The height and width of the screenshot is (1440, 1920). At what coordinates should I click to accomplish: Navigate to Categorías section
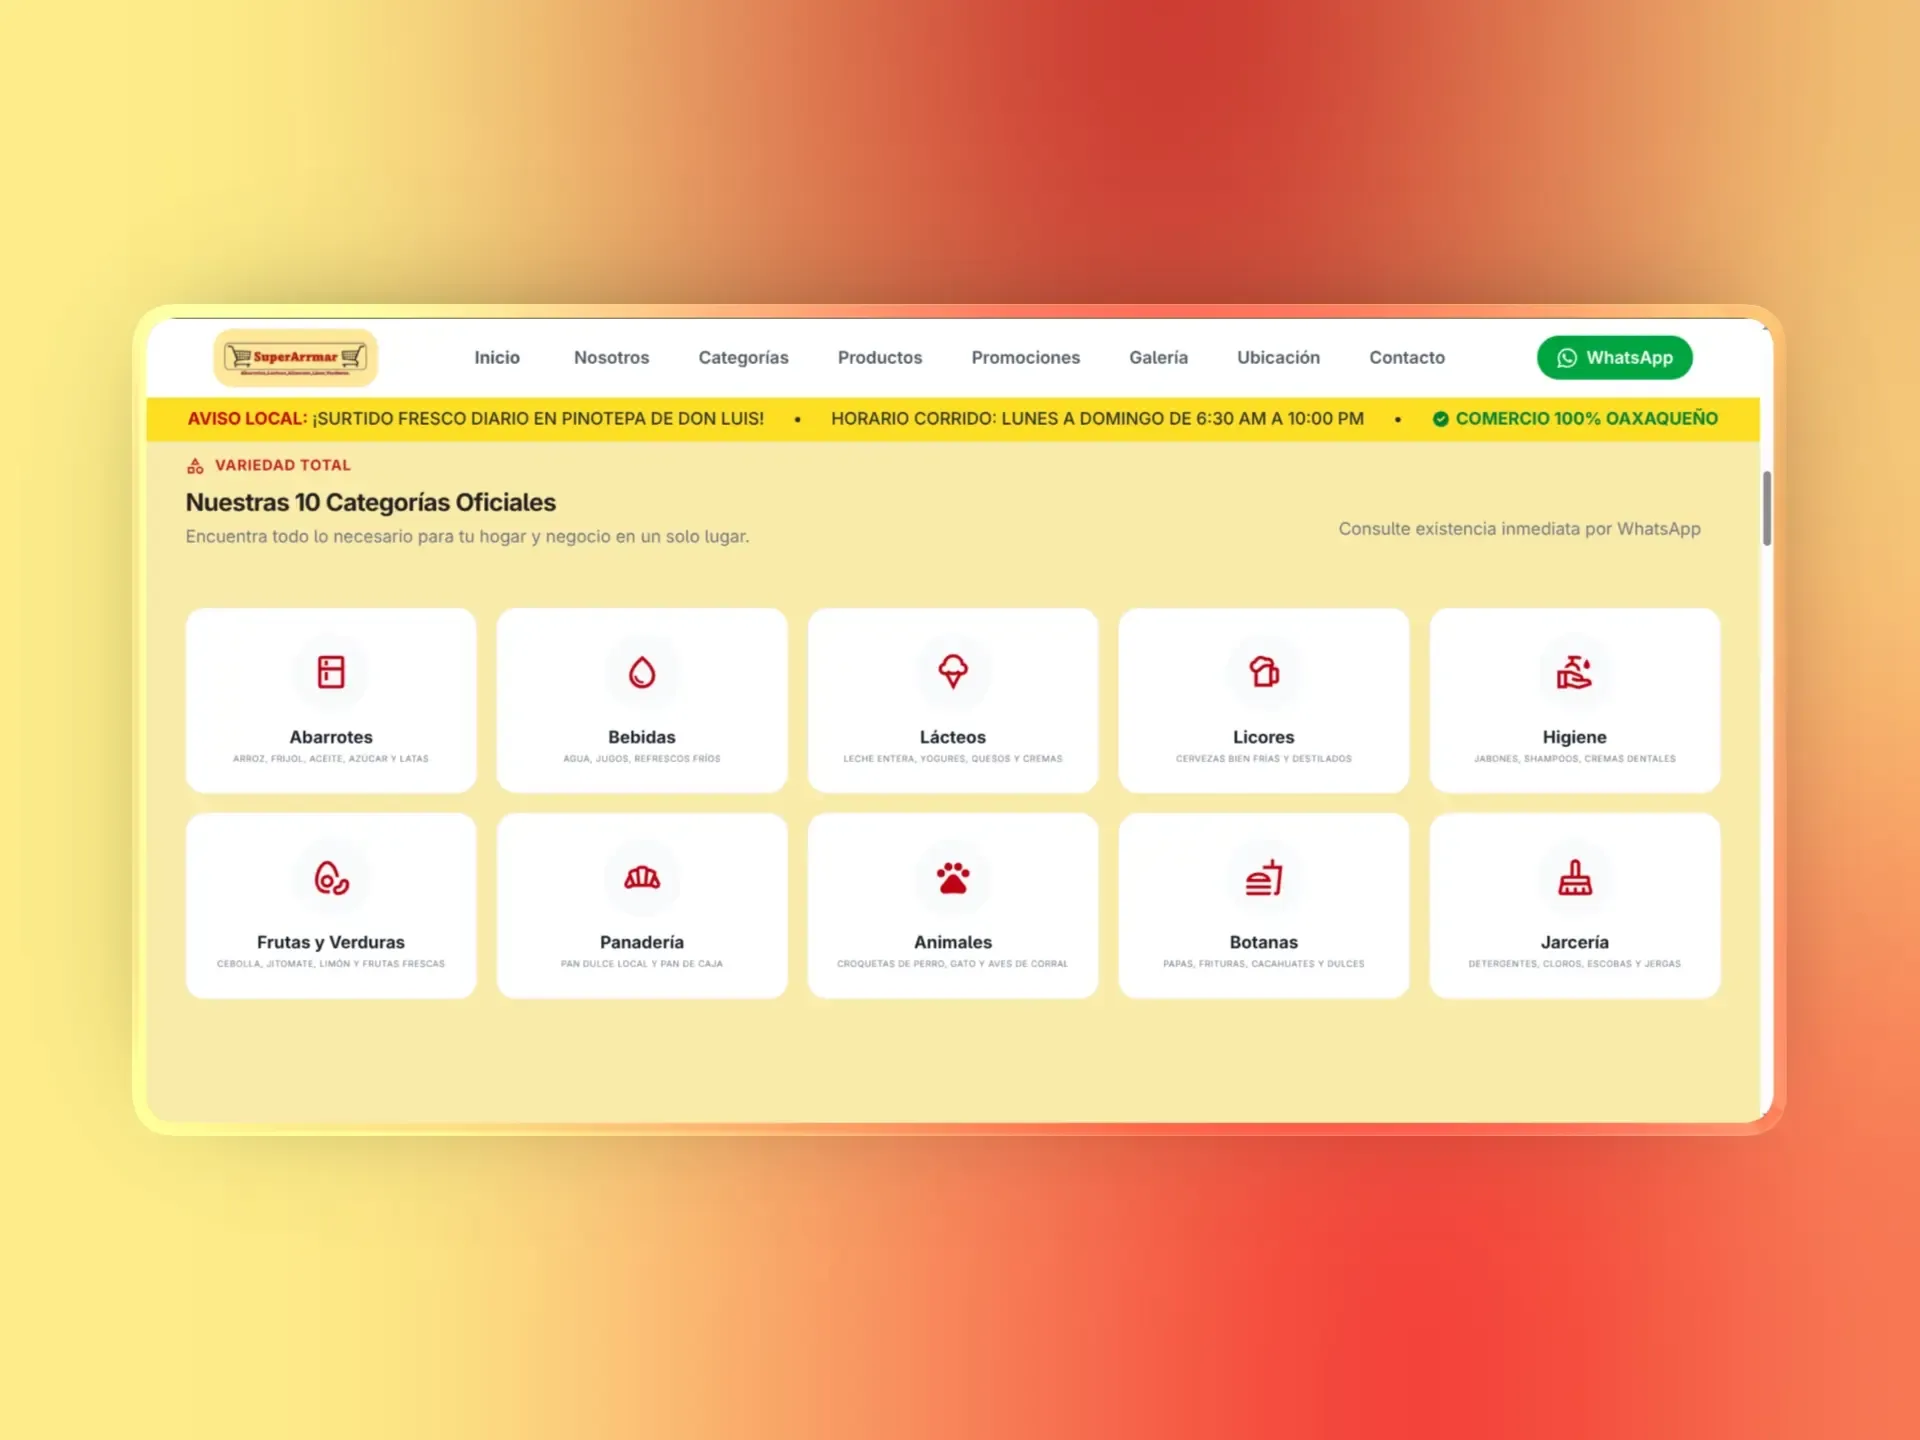click(x=743, y=357)
